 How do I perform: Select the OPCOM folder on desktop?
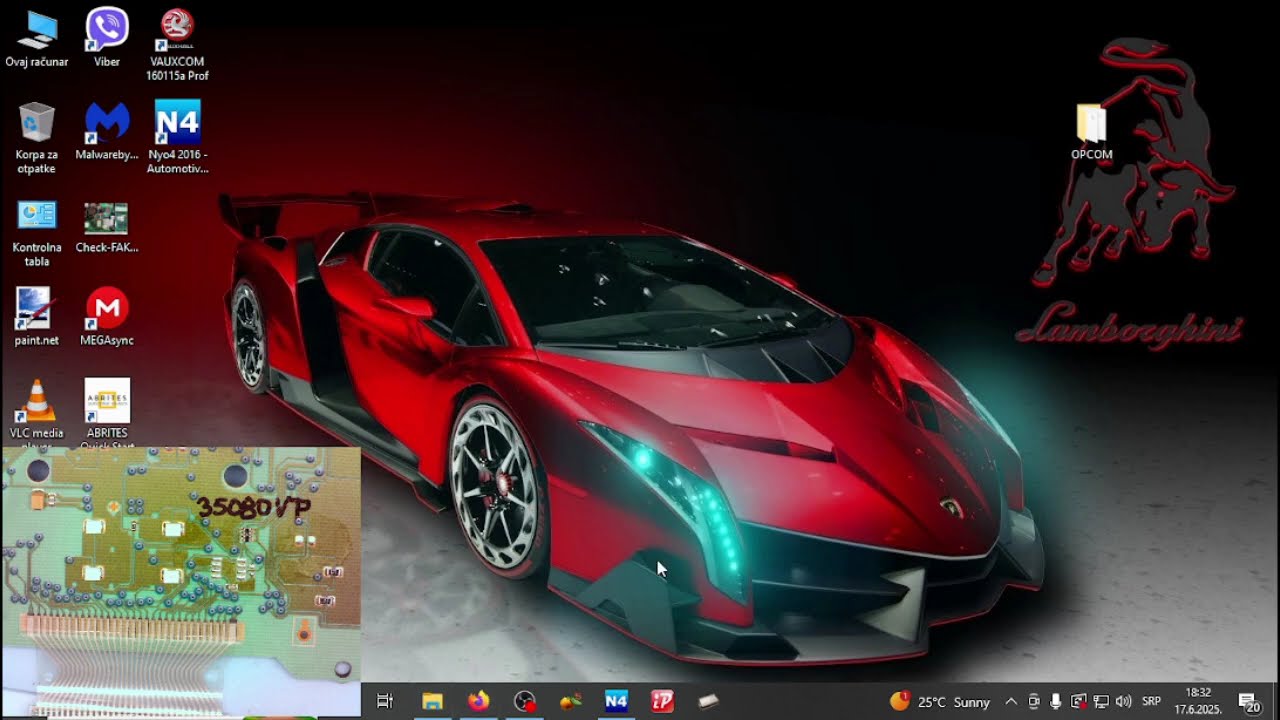click(1092, 131)
